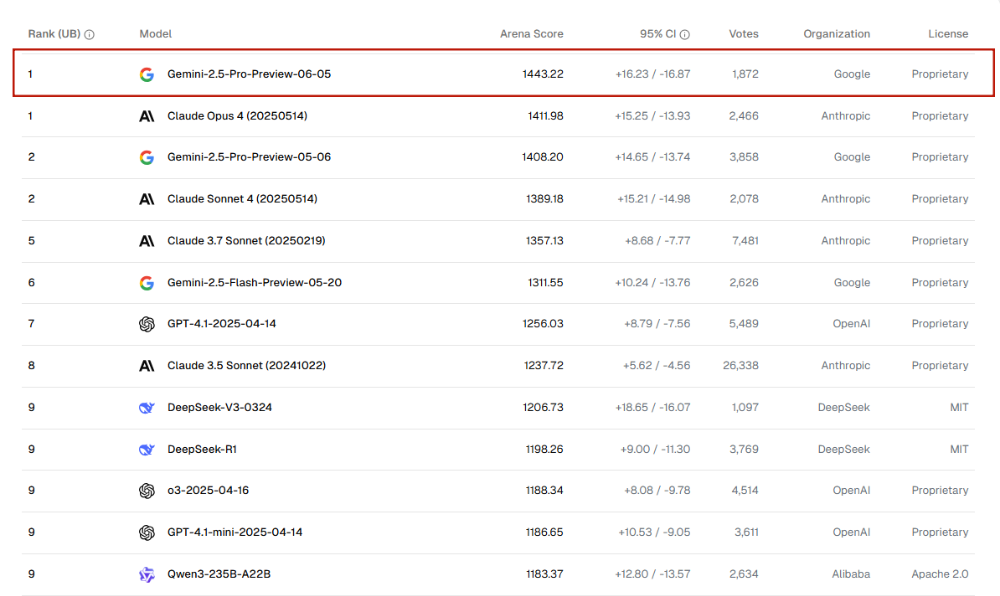Open the Claude Sonnet 4 (20250514) model link
The height and width of the screenshot is (596, 1000).
(242, 199)
